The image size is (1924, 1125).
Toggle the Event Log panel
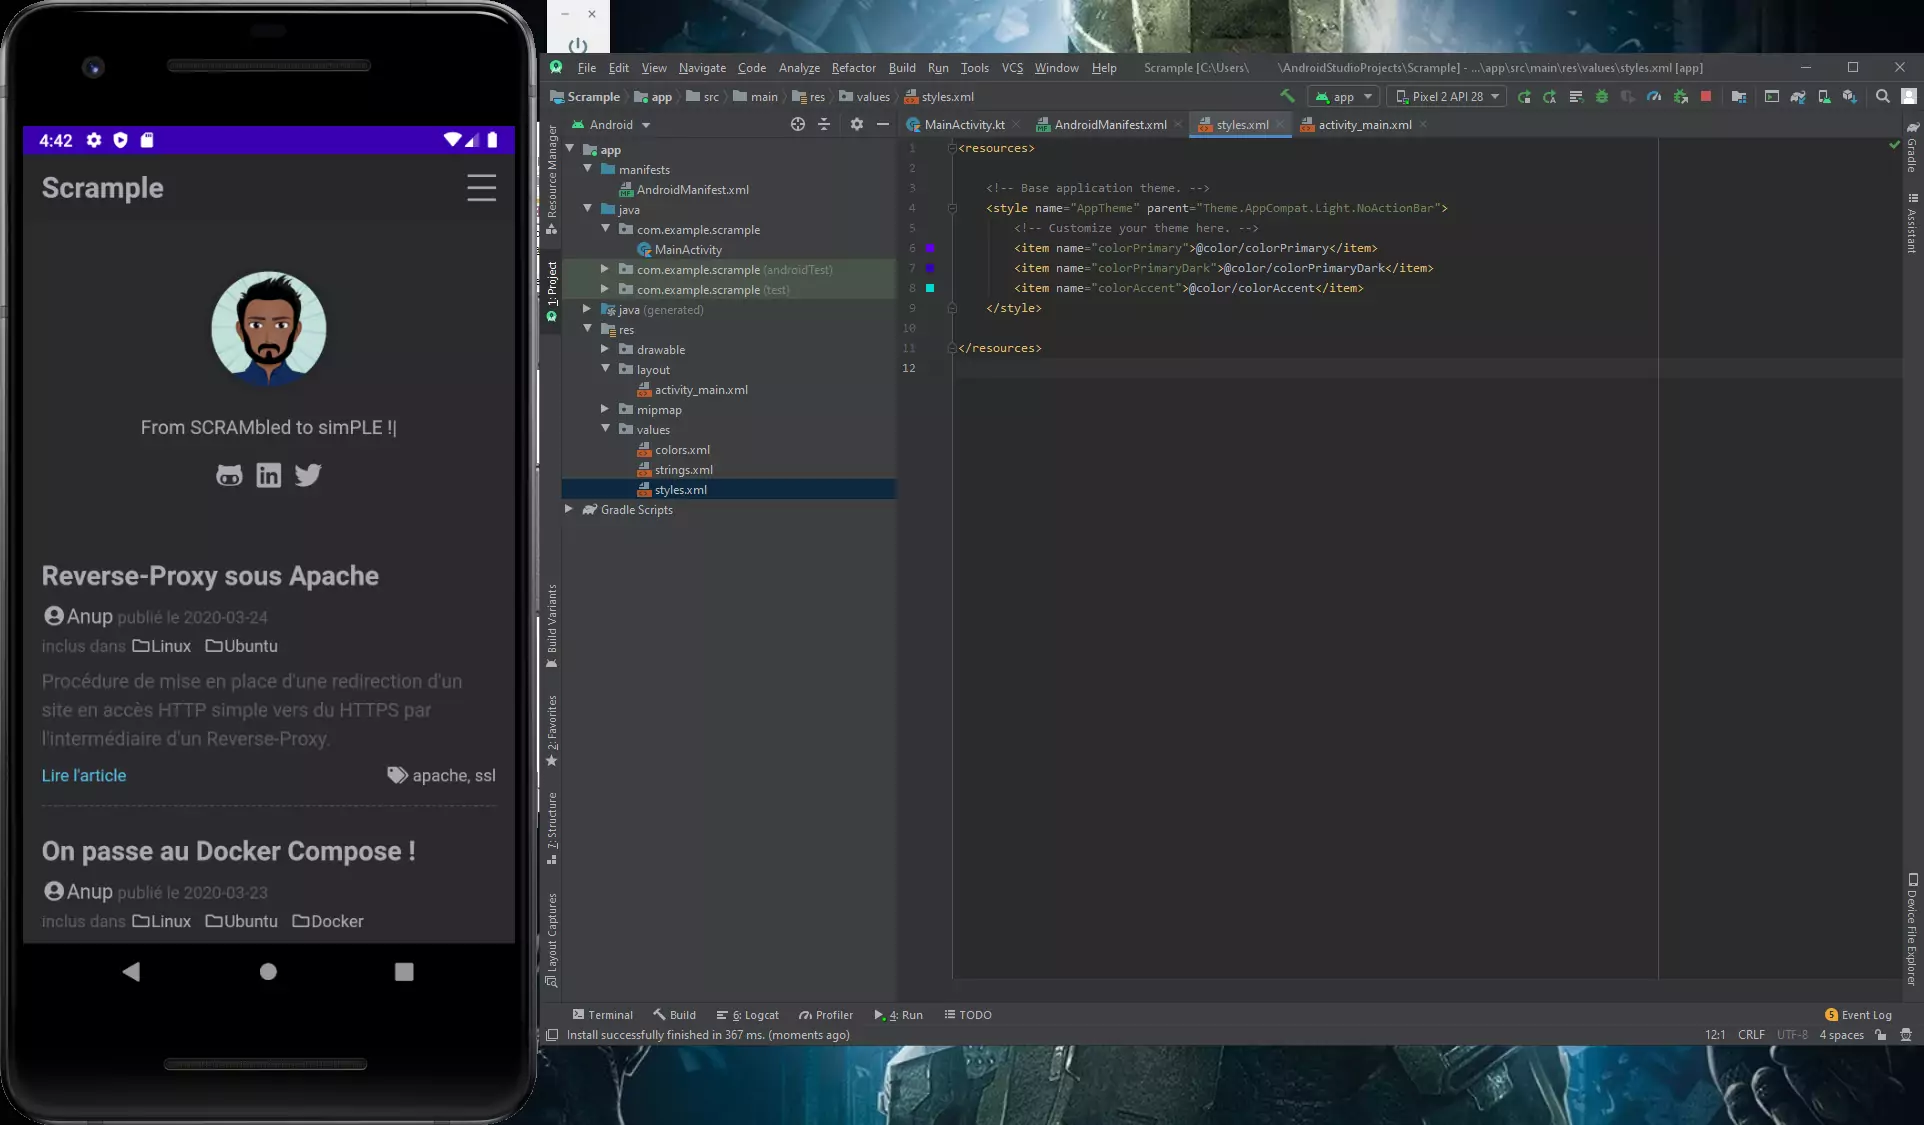click(x=1858, y=1014)
